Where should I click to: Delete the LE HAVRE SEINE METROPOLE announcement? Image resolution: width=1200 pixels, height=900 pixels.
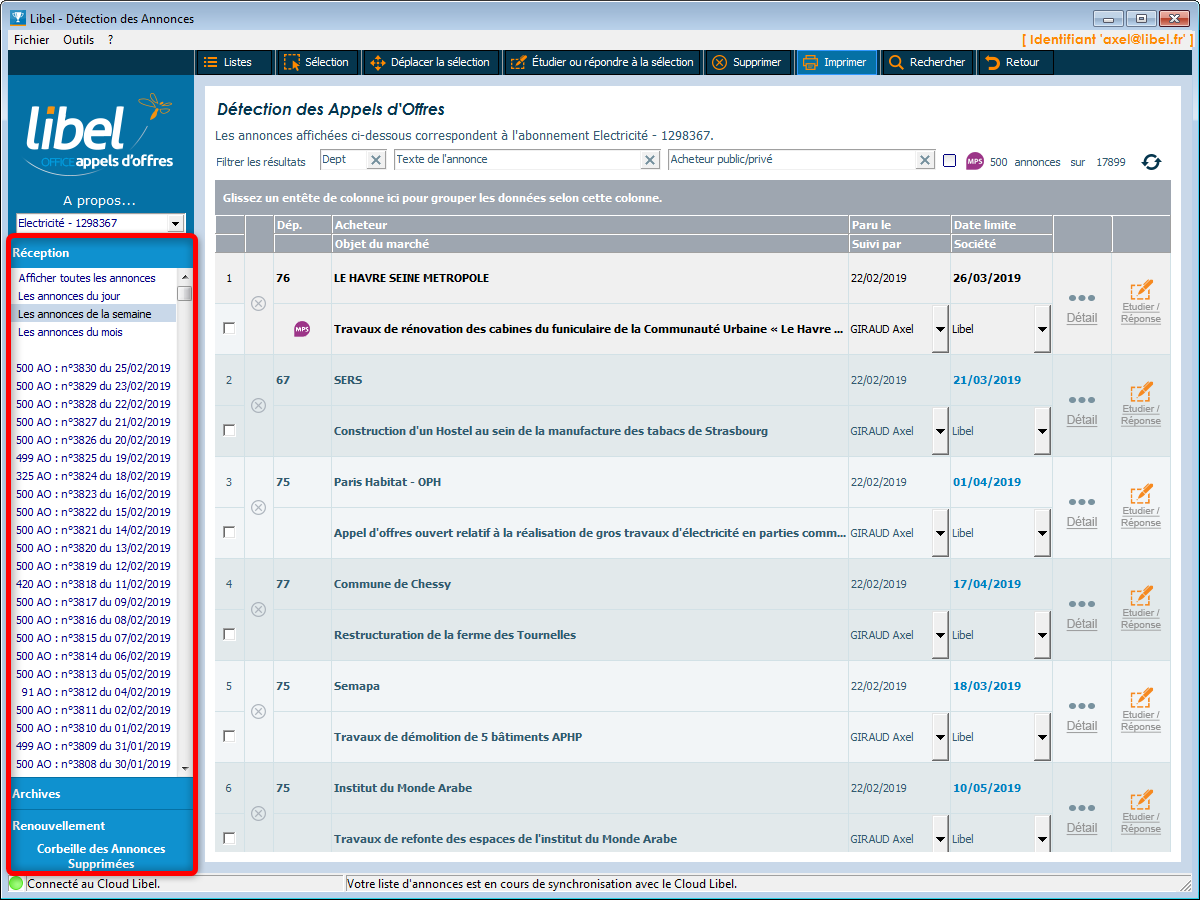point(258,303)
